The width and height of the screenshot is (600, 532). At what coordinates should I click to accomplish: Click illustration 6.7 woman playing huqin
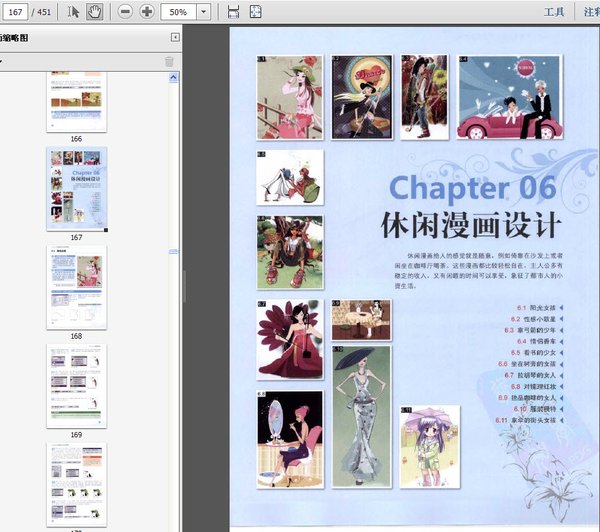pos(290,340)
